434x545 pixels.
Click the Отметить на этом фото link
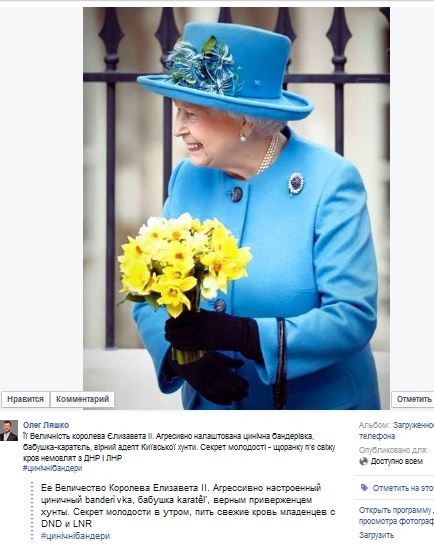403,488
